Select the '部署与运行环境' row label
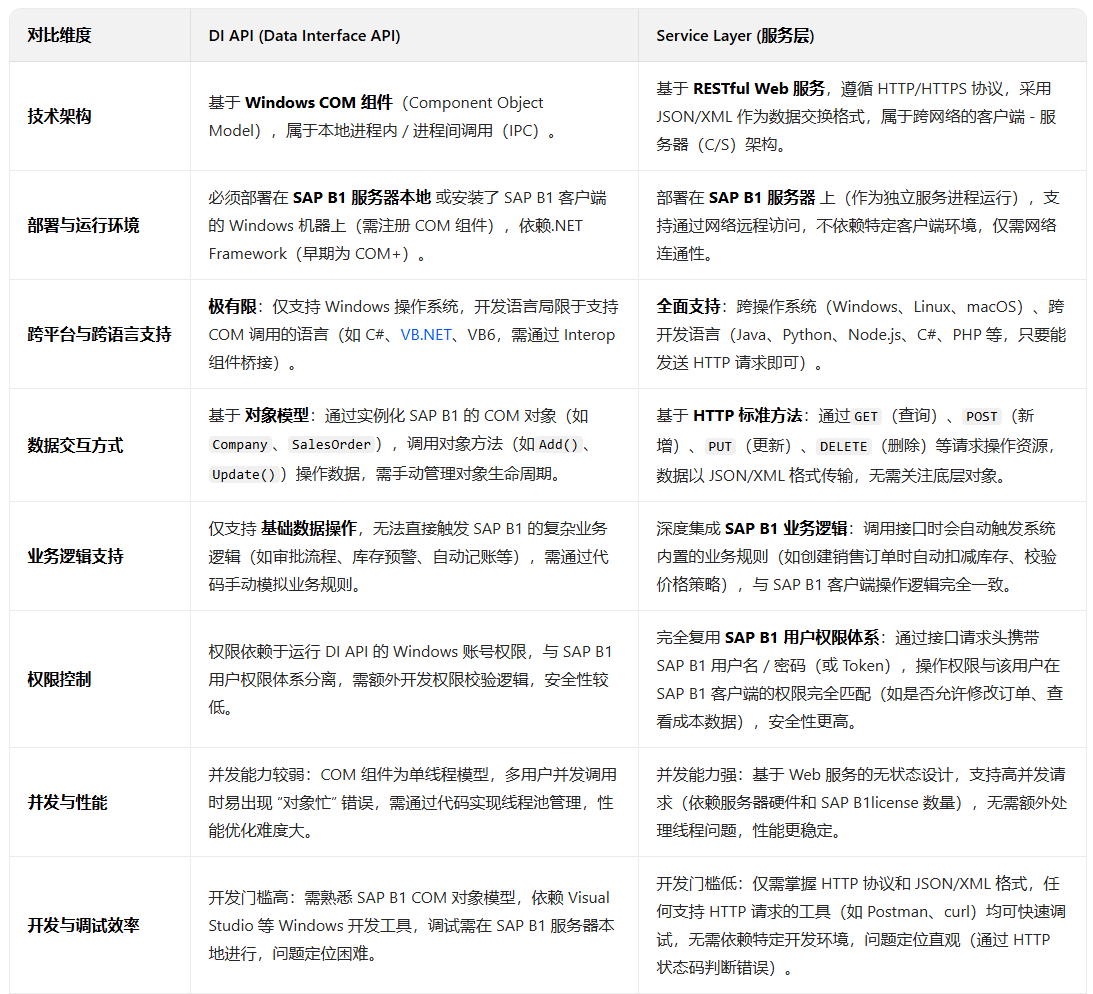The width and height of the screenshot is (1093, 994). pyautogui.click(x=84, y=225)
